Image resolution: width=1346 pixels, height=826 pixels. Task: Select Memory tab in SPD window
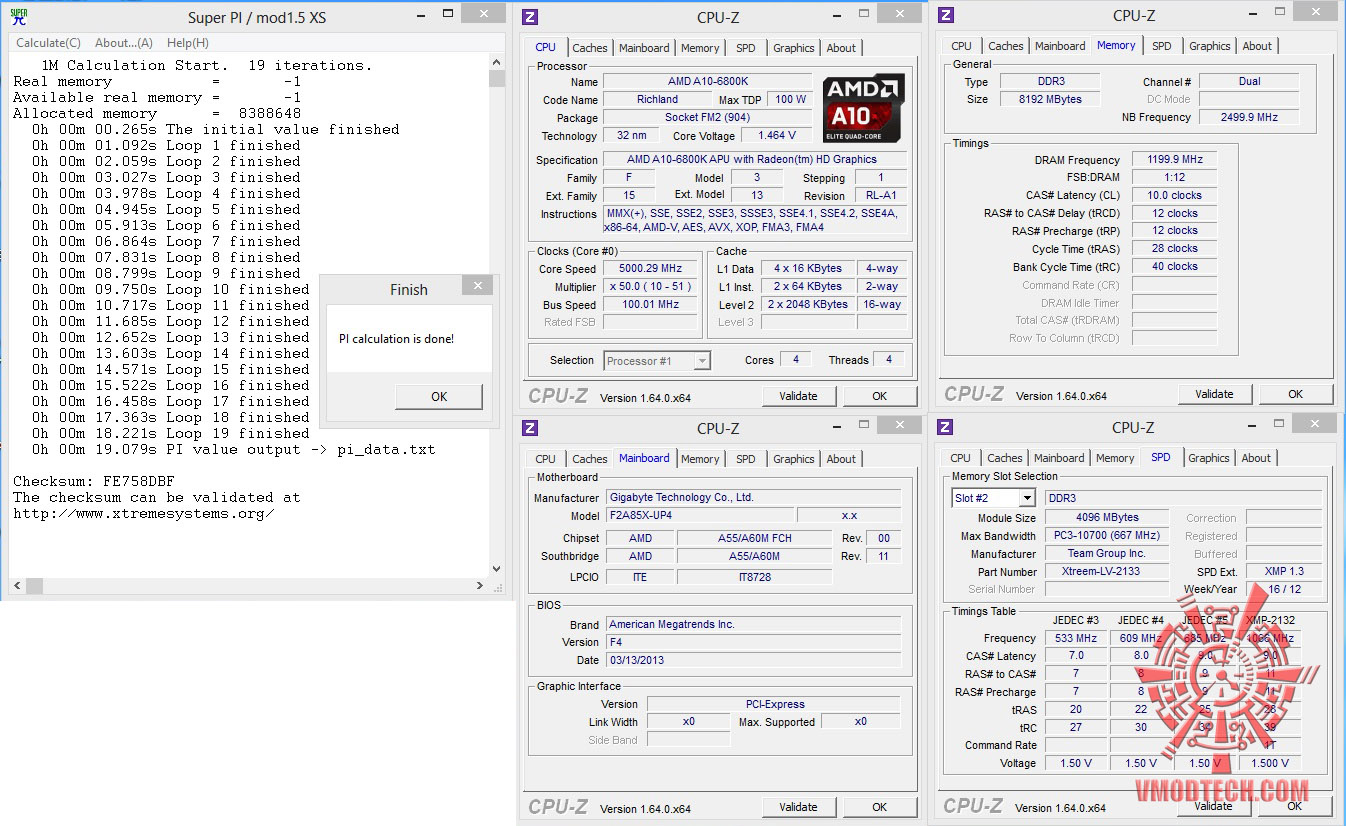click(x=1115, y=458)
